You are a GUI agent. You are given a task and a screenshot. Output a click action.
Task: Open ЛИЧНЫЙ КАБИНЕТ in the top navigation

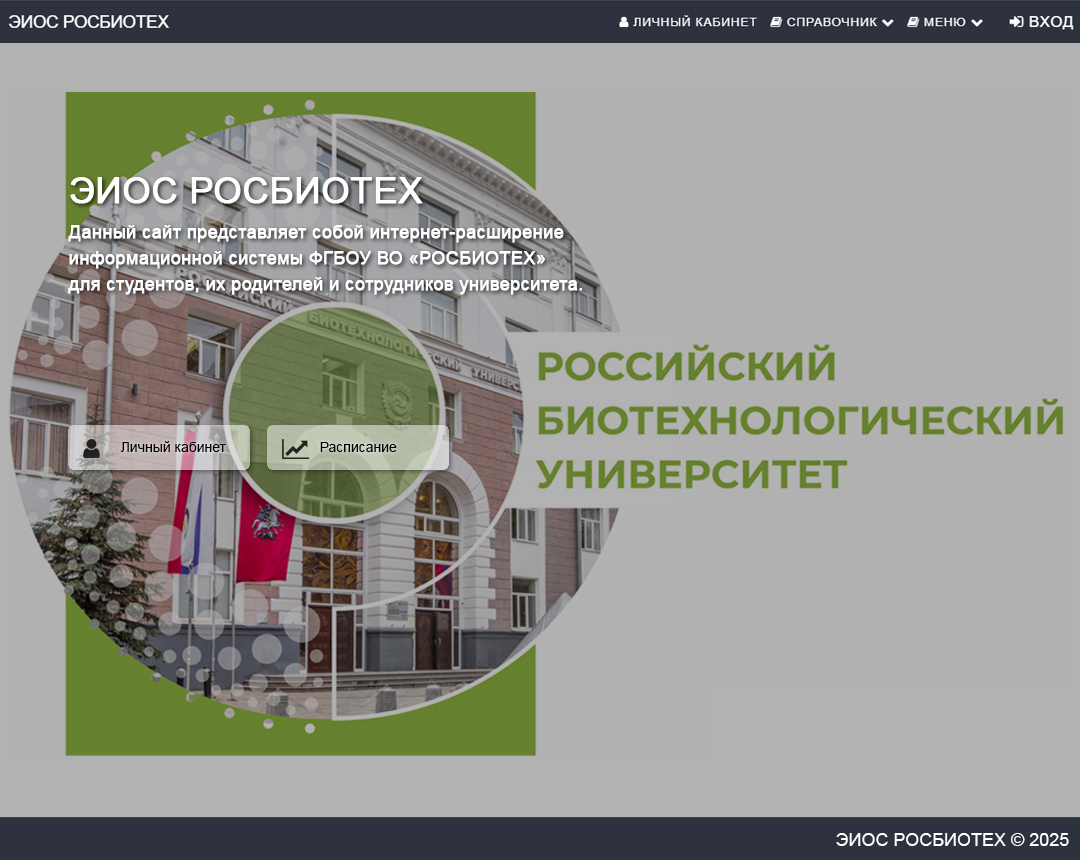coord(687,22)
